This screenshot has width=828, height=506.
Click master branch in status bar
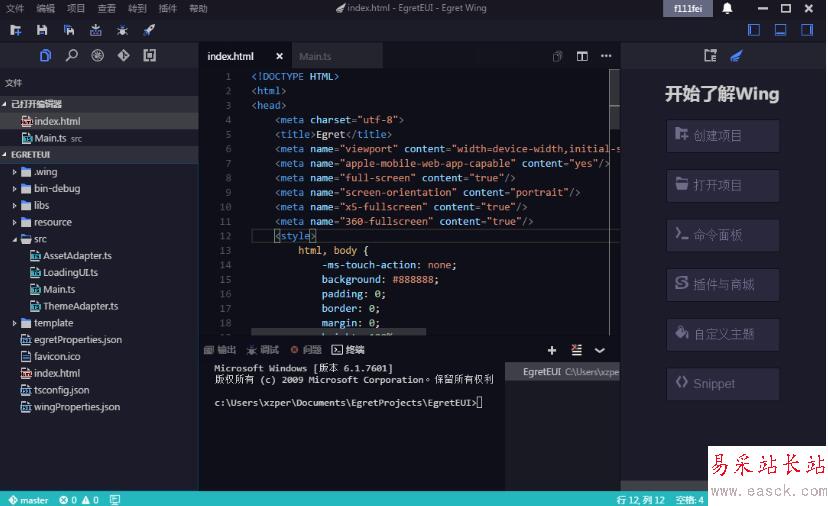pos(28,500)
